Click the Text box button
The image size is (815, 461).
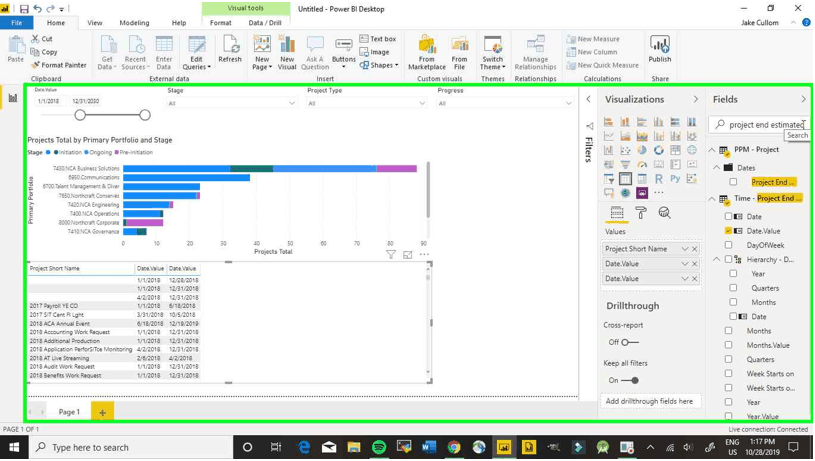(378, 39)
